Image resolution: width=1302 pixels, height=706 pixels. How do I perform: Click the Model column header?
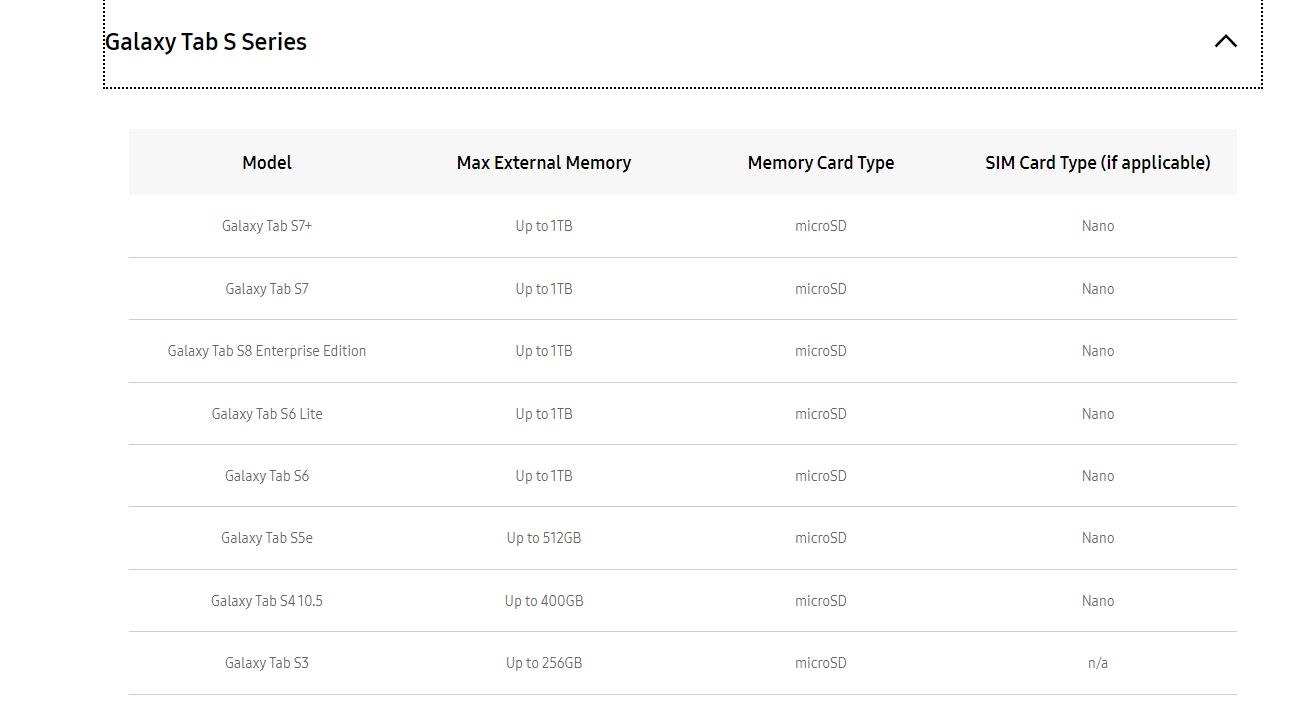click(267, 162)
